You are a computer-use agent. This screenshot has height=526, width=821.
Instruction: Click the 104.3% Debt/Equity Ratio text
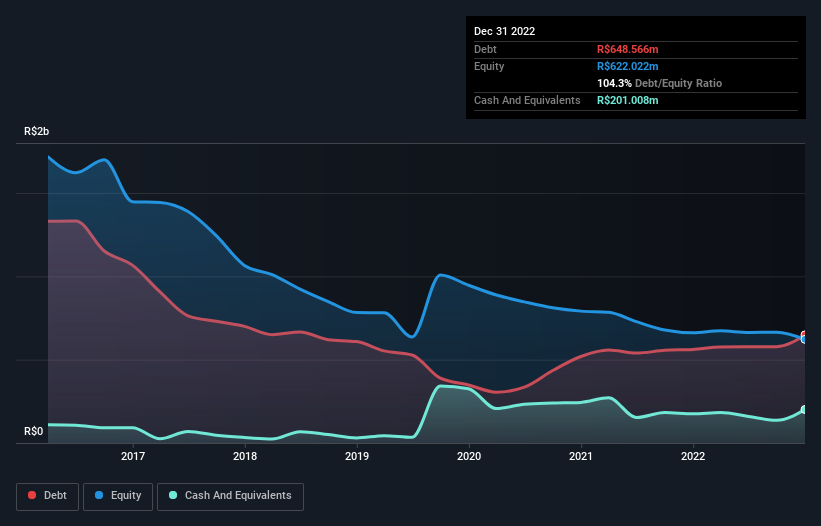coord(660,83)
